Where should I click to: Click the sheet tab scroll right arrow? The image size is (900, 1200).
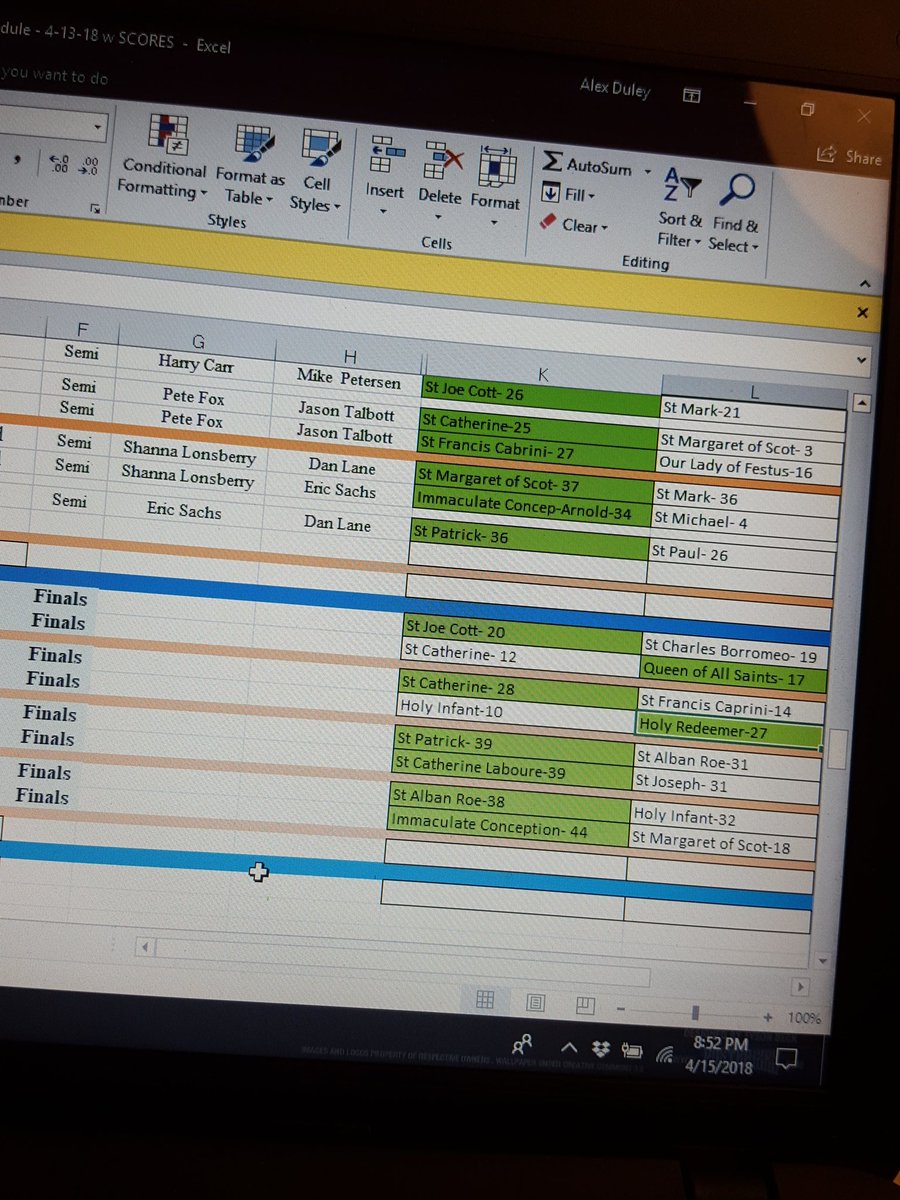coord(799,988)
